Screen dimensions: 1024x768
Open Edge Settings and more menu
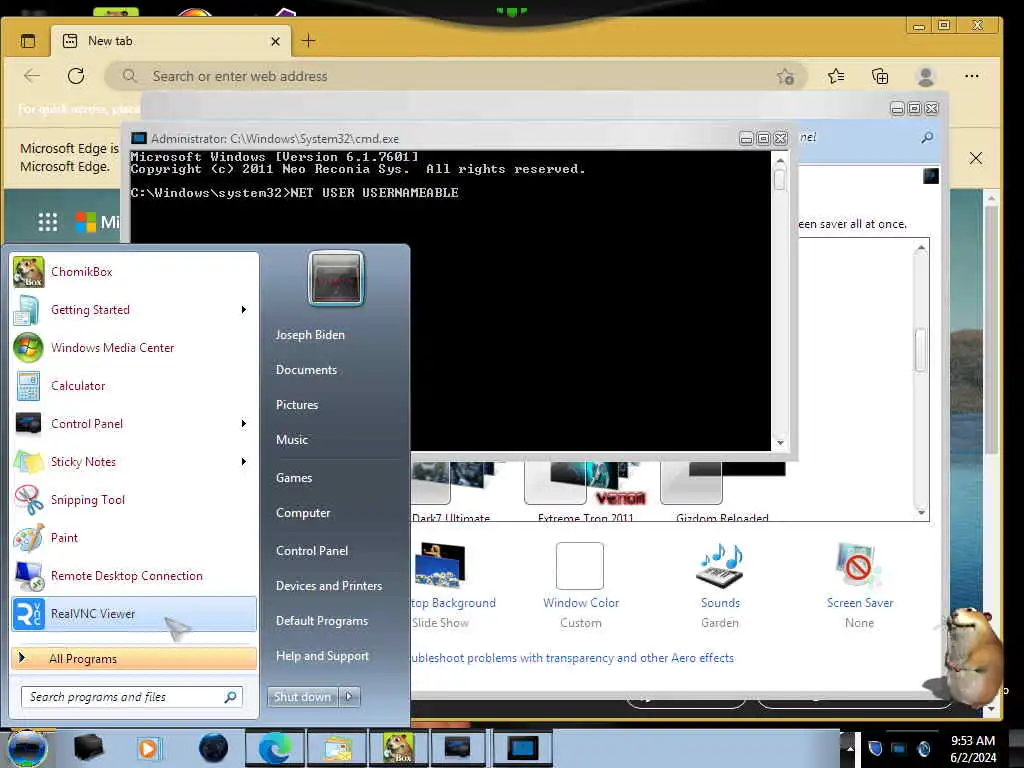[x=972, y=76]
